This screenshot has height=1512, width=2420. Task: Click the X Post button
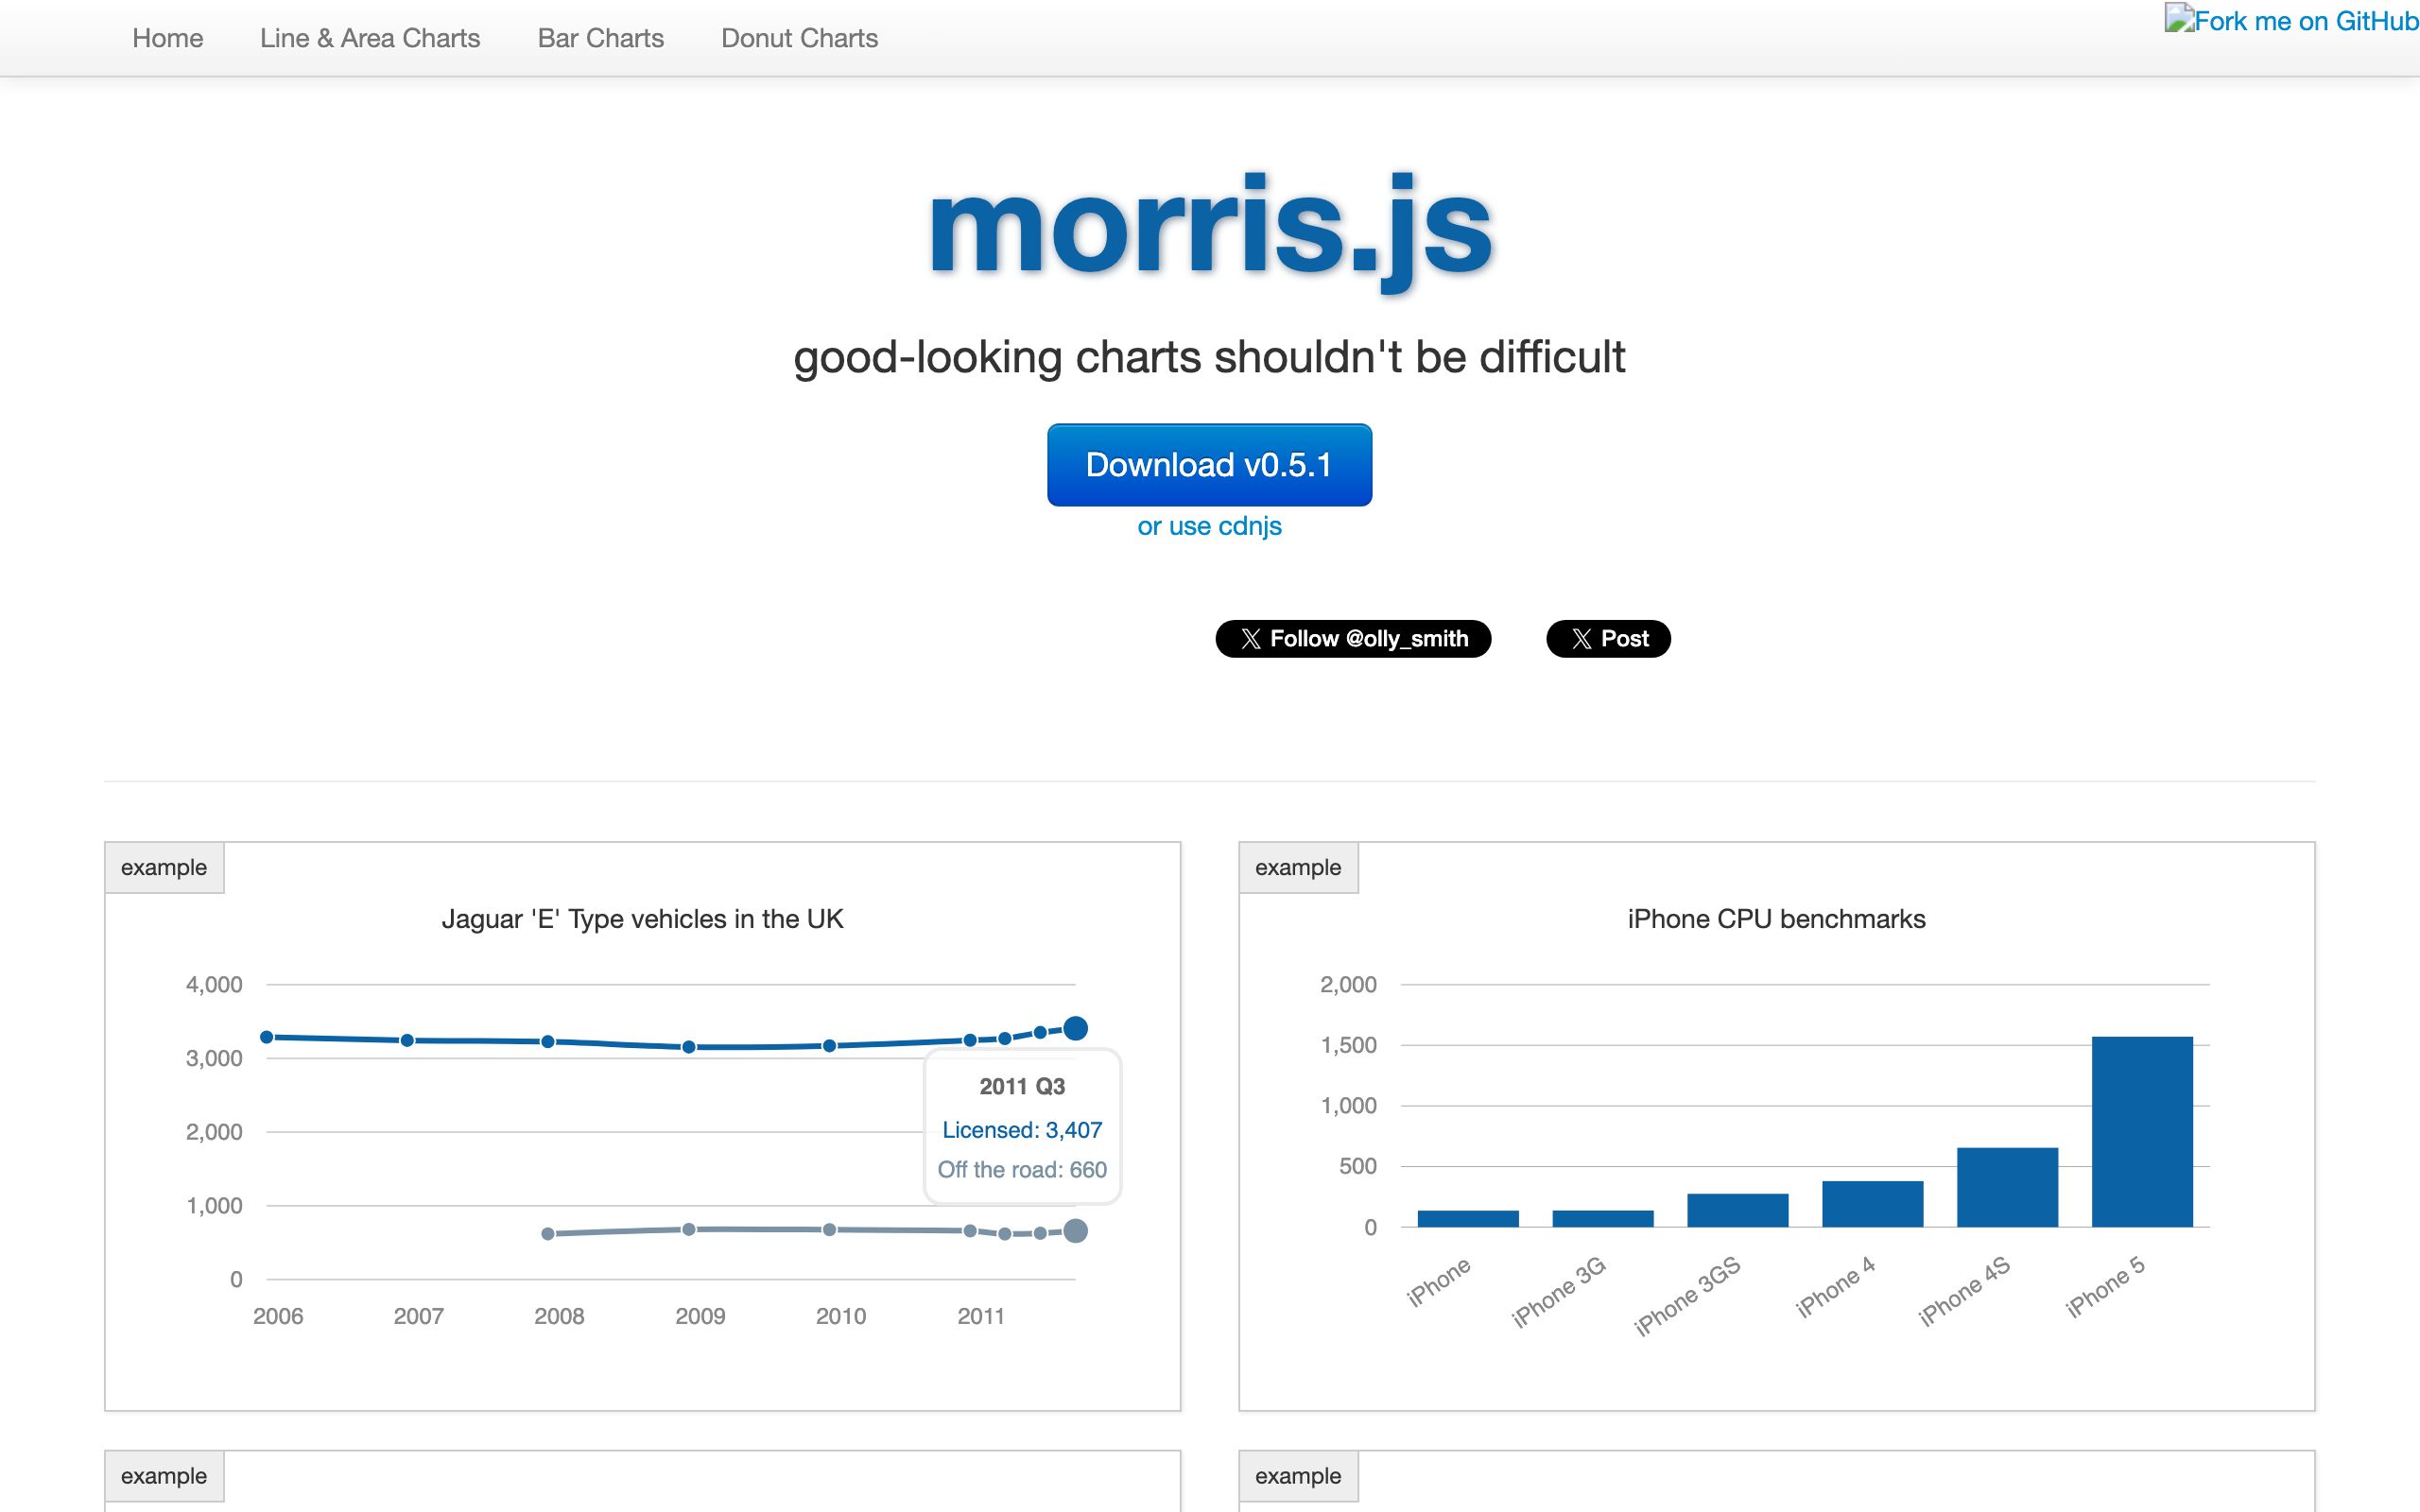point(1608,639)
